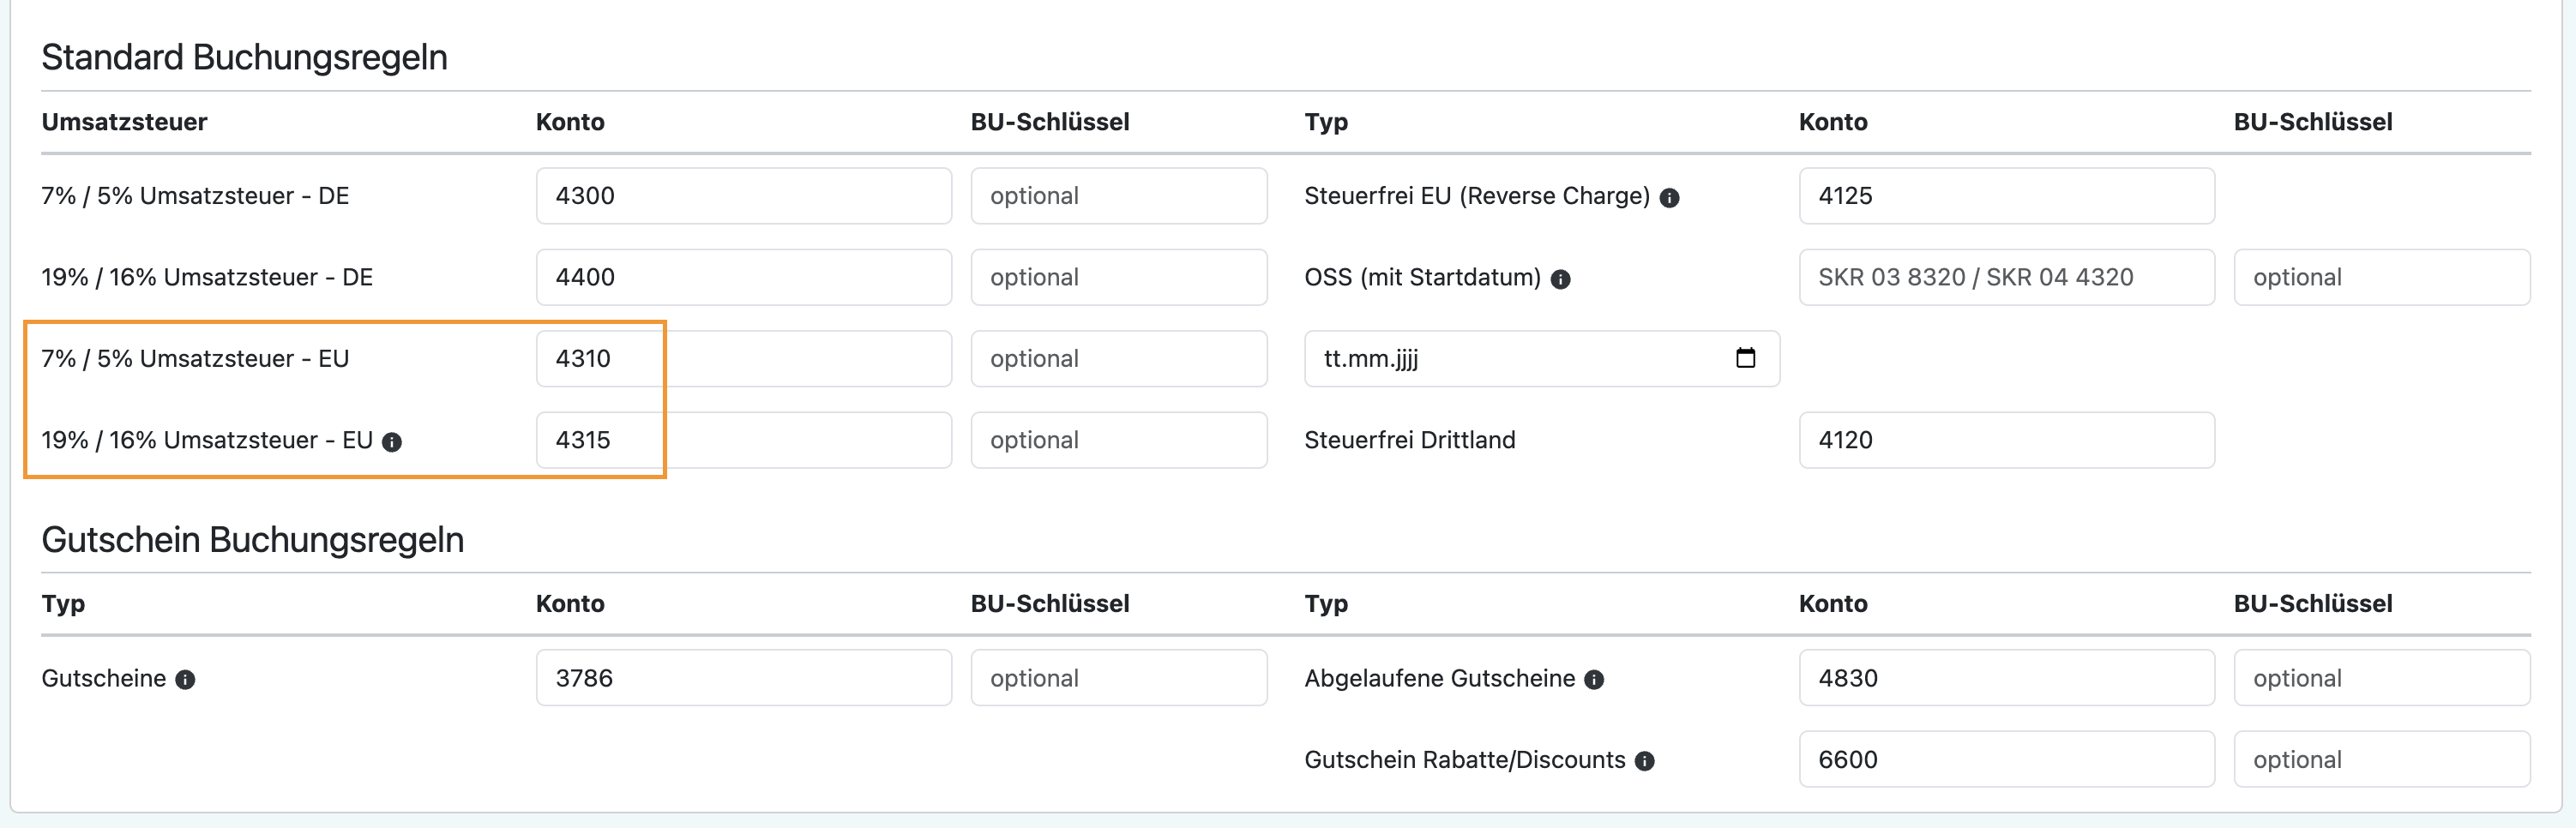Image resolution: width=2576 pixels, height=828 pixels.
Task: Click the Gutschein Rabatte/Discounts Konto field 6600
Action: point(2005,760)
